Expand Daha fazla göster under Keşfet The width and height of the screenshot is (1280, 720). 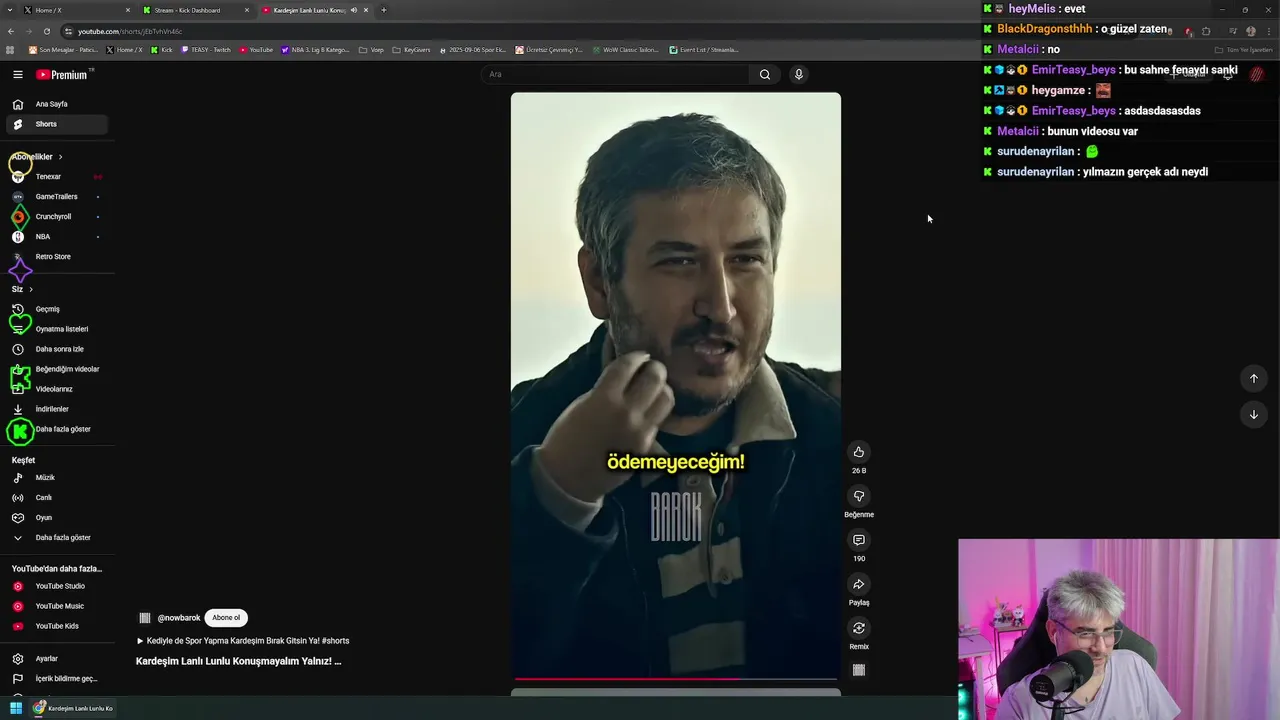56,538
